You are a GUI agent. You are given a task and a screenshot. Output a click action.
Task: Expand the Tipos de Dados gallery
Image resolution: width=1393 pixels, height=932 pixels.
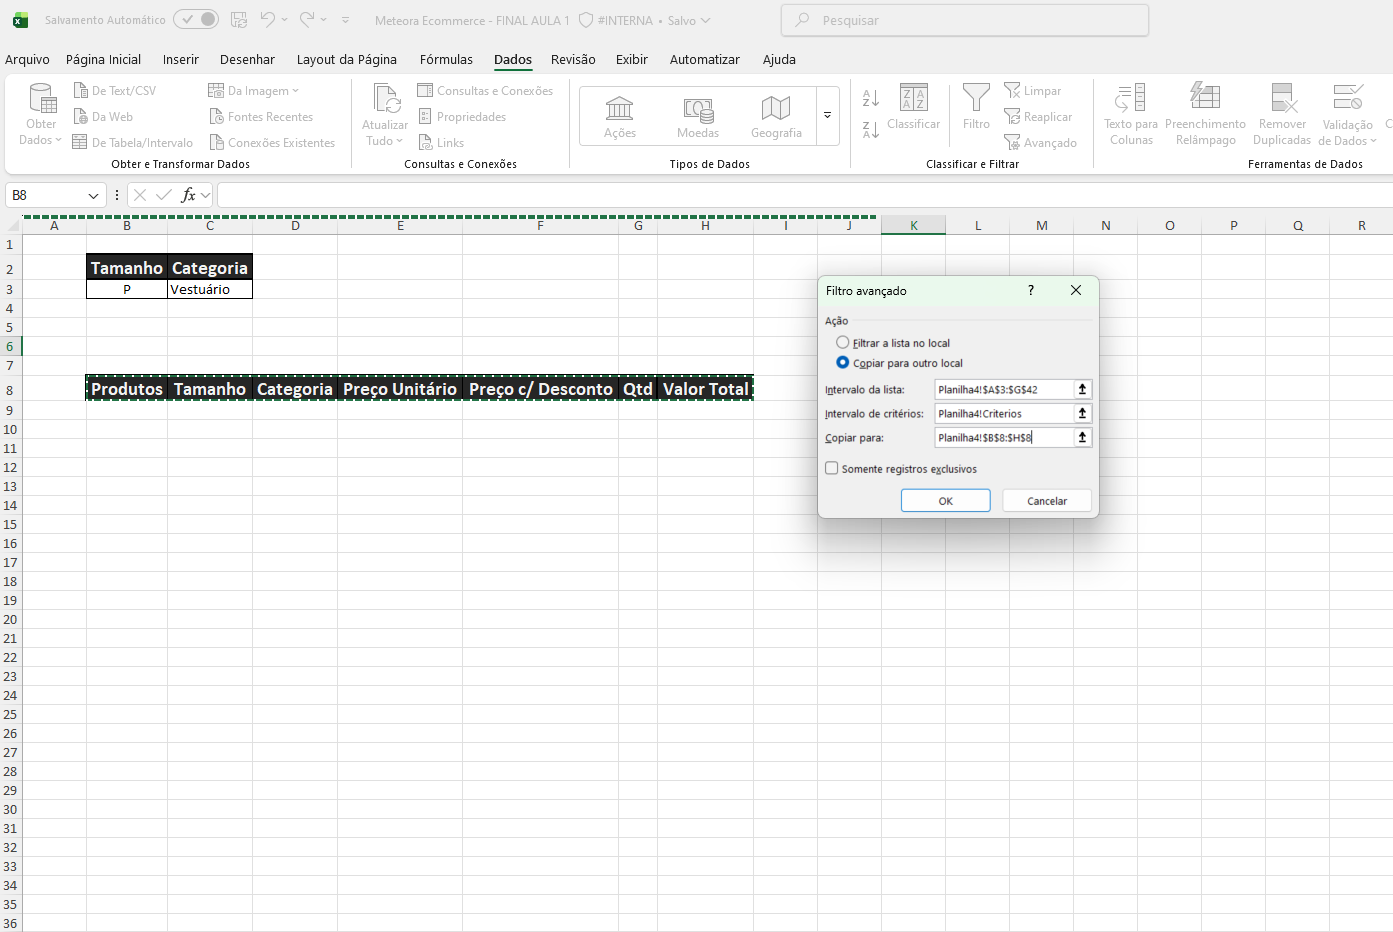[x=827, y=116]
